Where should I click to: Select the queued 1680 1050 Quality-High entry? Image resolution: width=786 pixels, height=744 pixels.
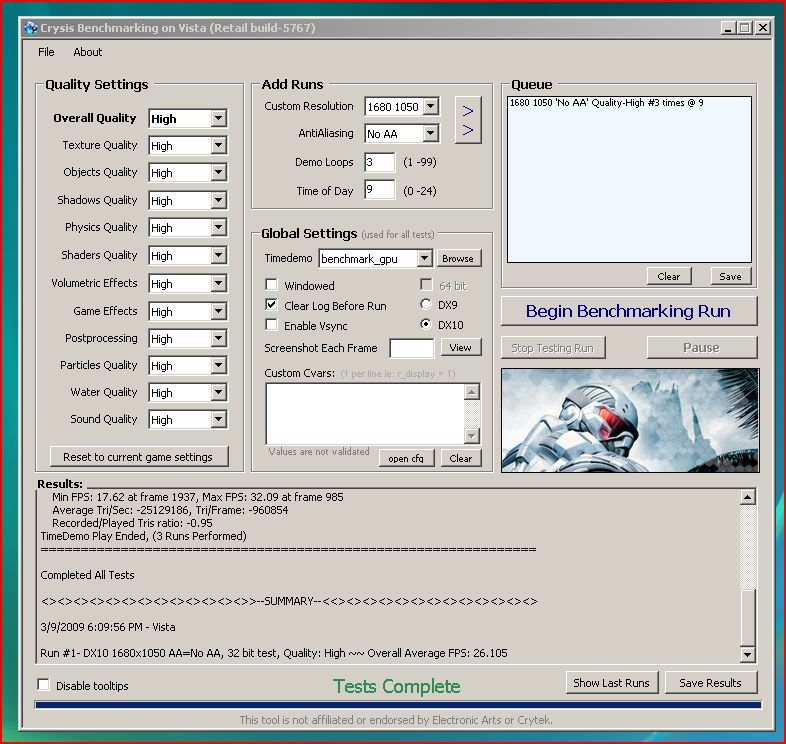607,103
